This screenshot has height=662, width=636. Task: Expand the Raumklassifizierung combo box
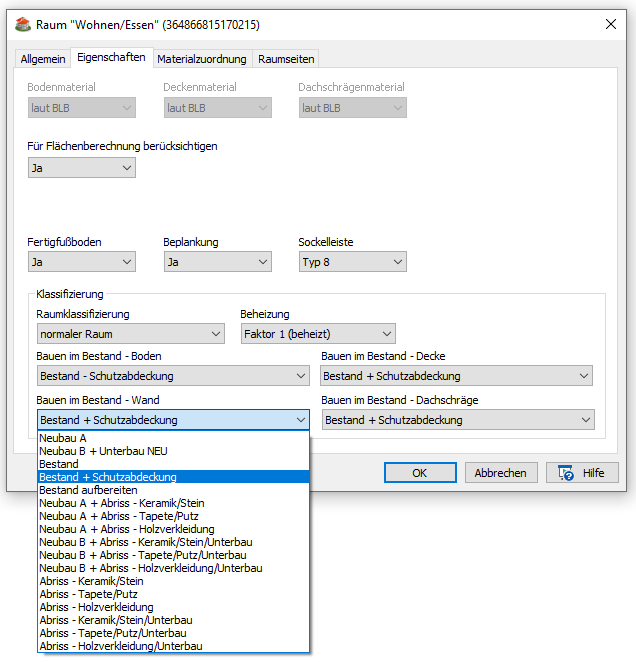click(x=130, y=334)
